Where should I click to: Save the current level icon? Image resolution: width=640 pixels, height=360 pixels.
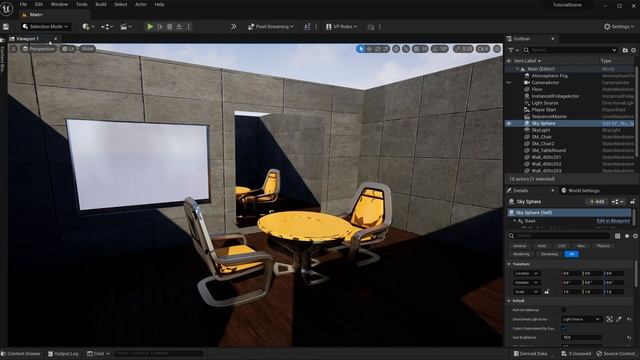click(6, 27)
